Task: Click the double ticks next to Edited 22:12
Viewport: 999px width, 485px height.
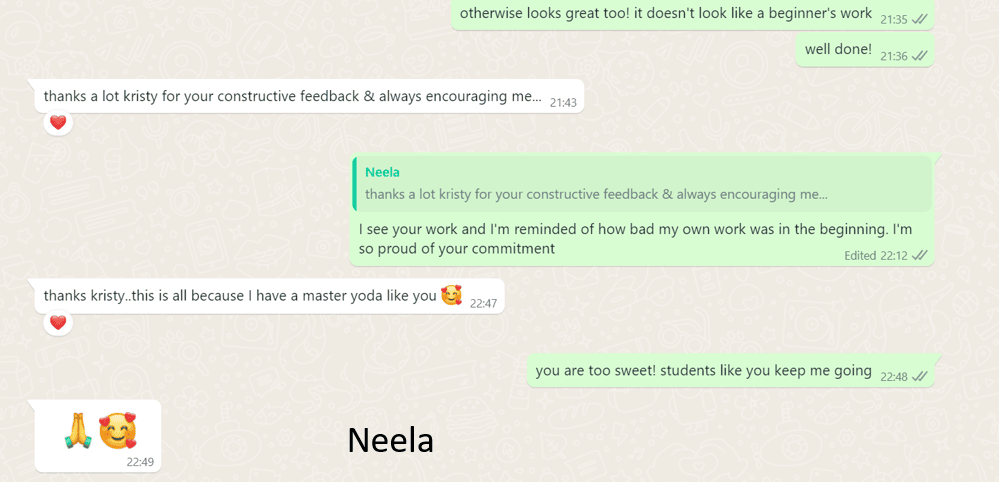Action: (x=919, y=256)
